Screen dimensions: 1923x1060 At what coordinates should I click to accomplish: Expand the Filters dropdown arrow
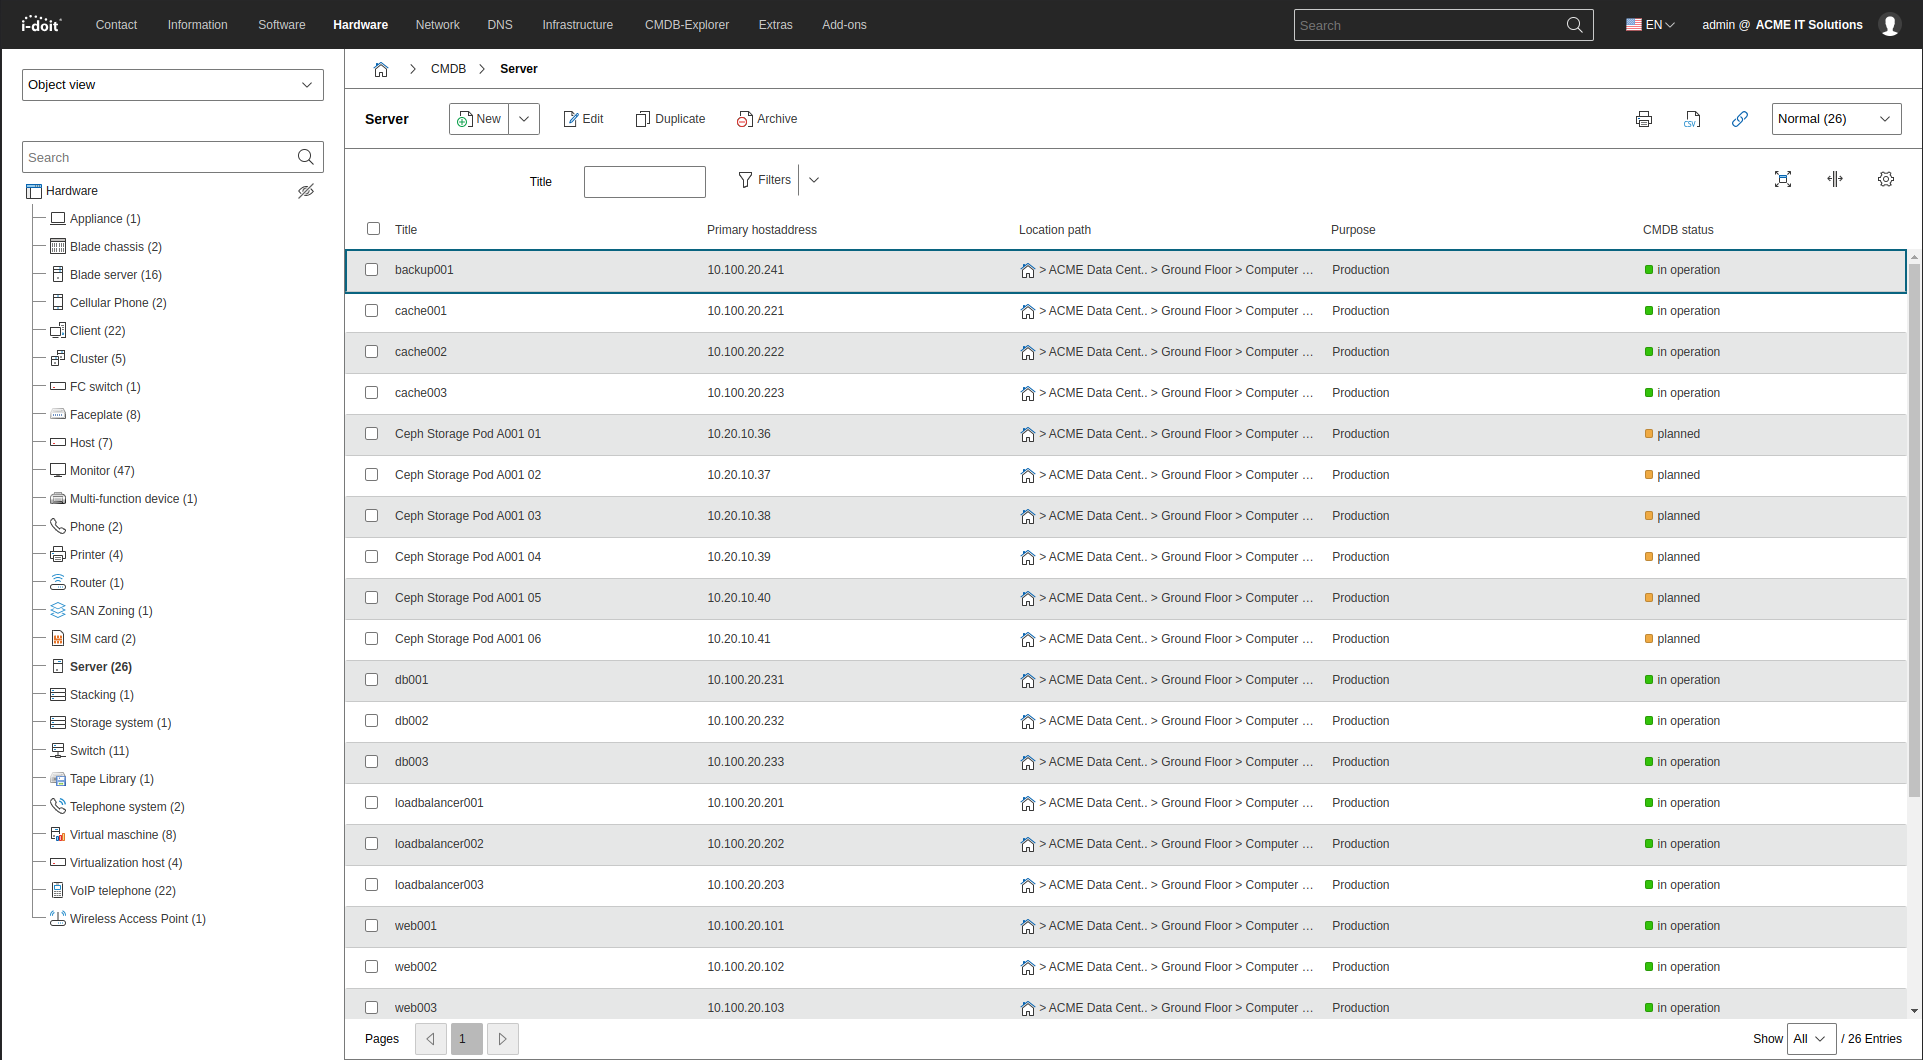click(814, 180)
